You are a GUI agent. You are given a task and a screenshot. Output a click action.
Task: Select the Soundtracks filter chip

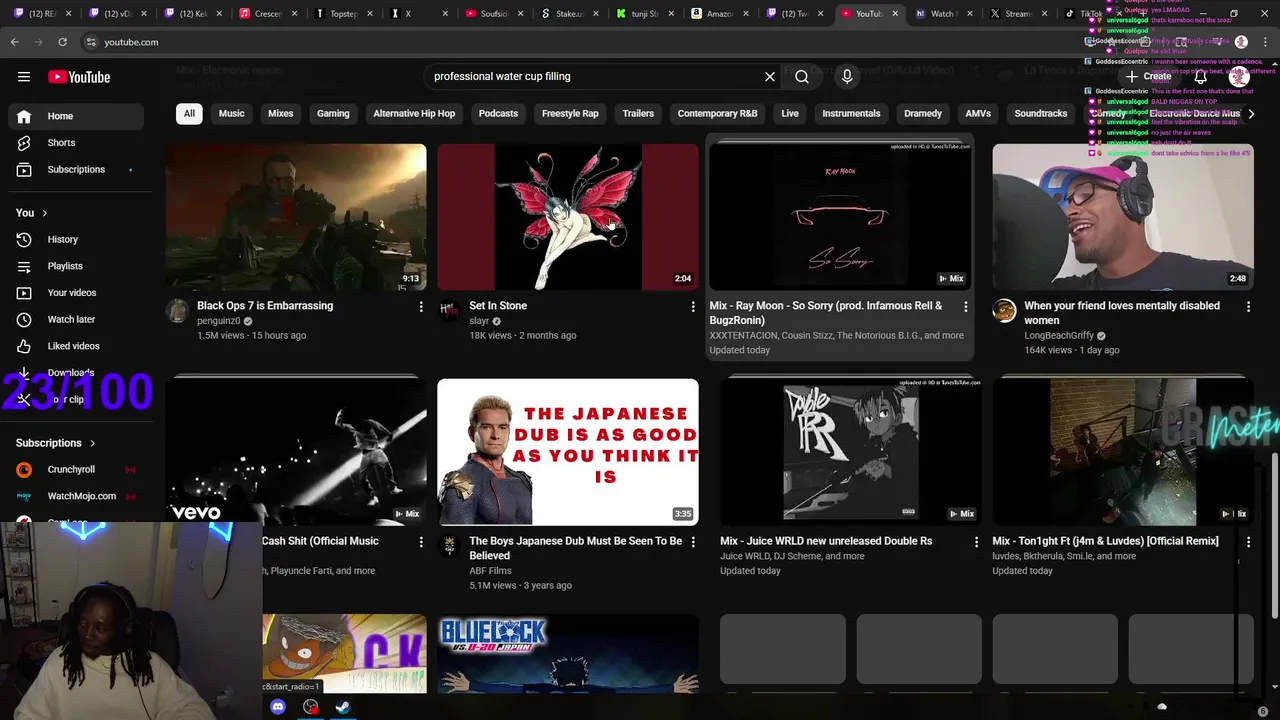click(x=1041, y=113)
